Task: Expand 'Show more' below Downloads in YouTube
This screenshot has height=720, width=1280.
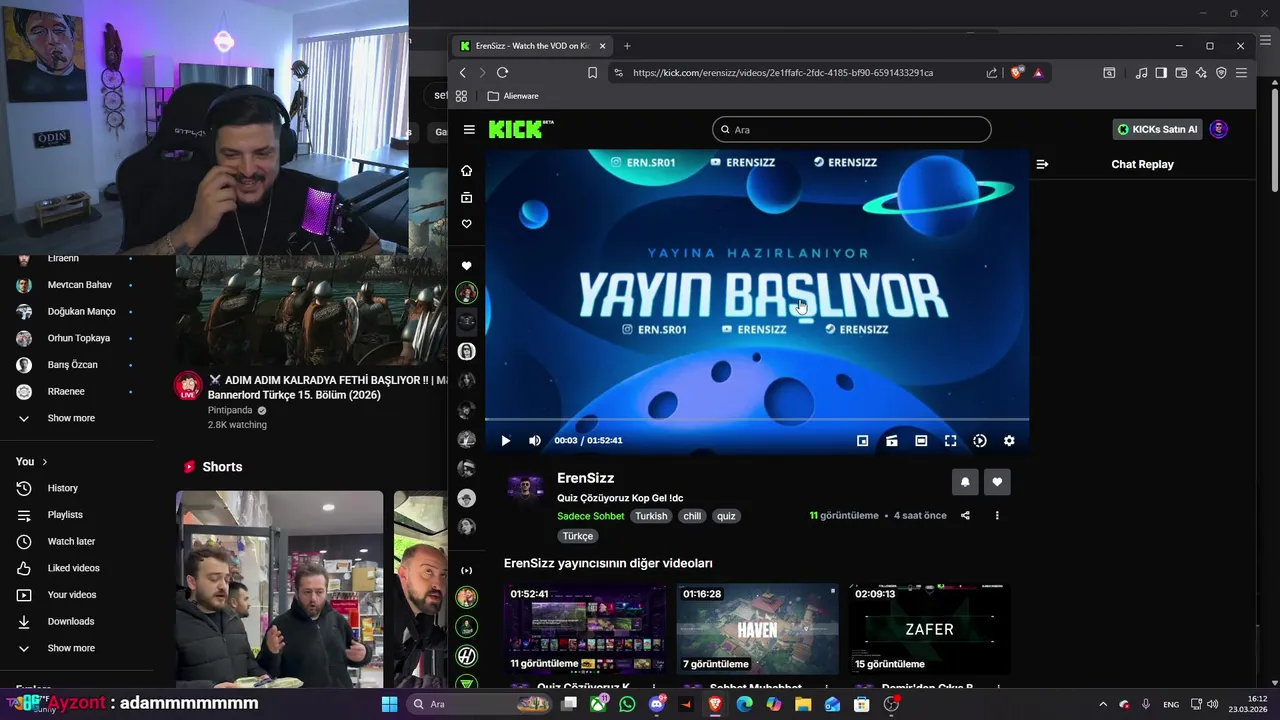Action: (x=71, y=648)
